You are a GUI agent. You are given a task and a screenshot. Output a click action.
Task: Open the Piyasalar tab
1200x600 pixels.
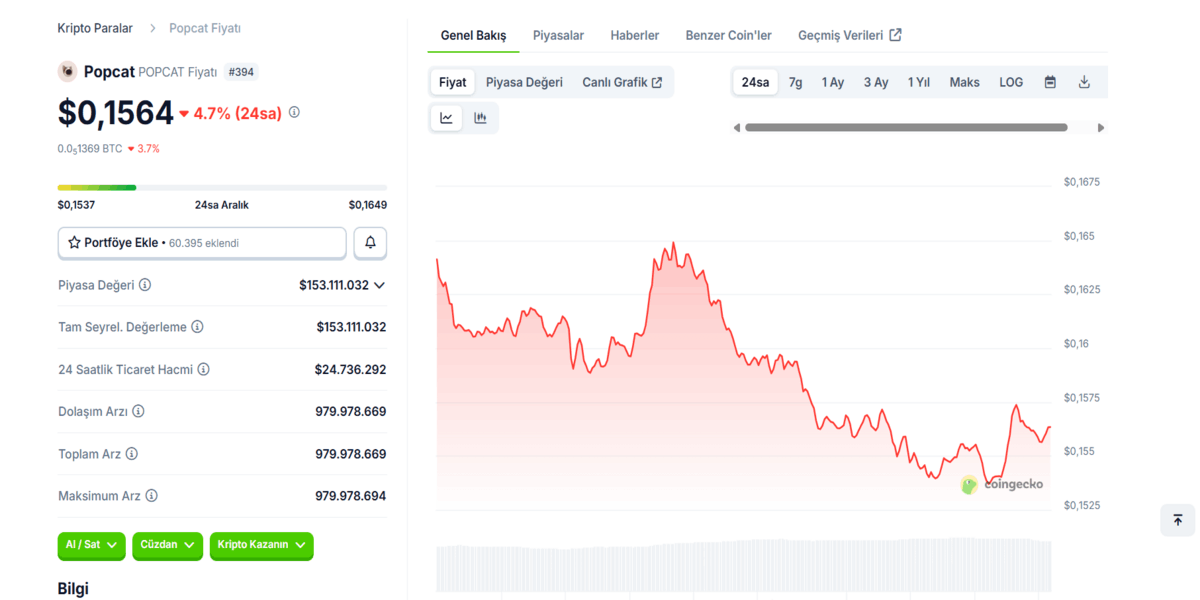point(558,35)
